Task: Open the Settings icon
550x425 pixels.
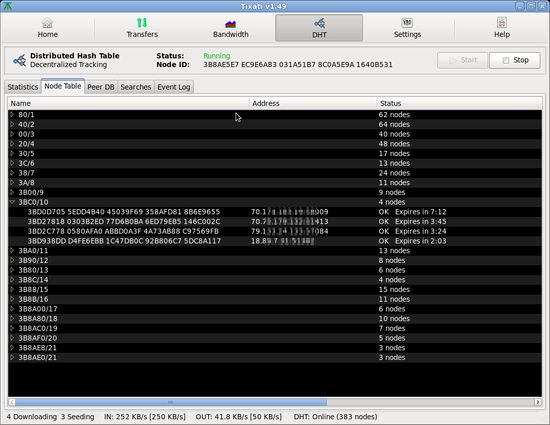Action: (407, 23)
